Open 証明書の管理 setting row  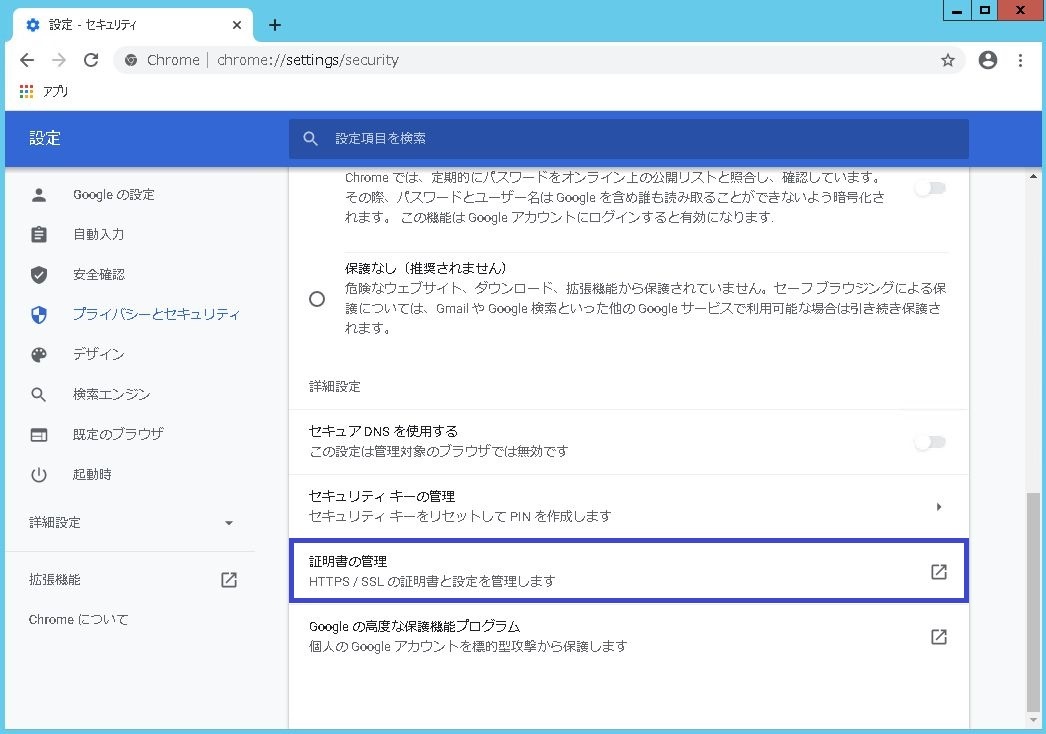click(x=628, y=571)
